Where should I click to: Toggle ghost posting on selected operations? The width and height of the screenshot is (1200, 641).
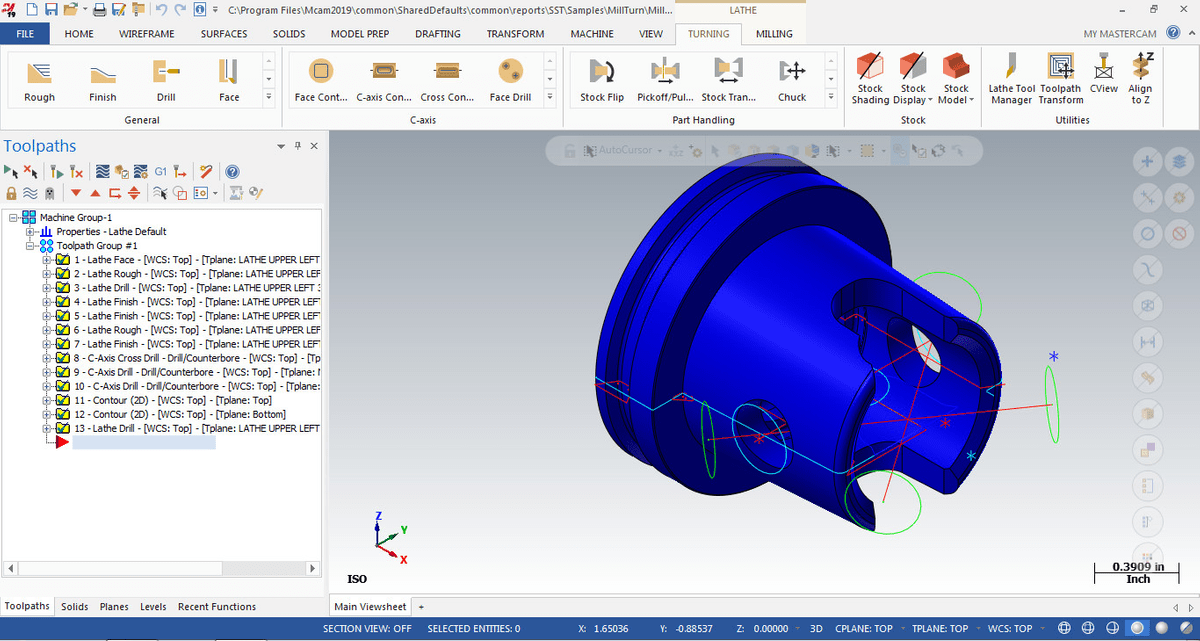click(x=50, y=193)
